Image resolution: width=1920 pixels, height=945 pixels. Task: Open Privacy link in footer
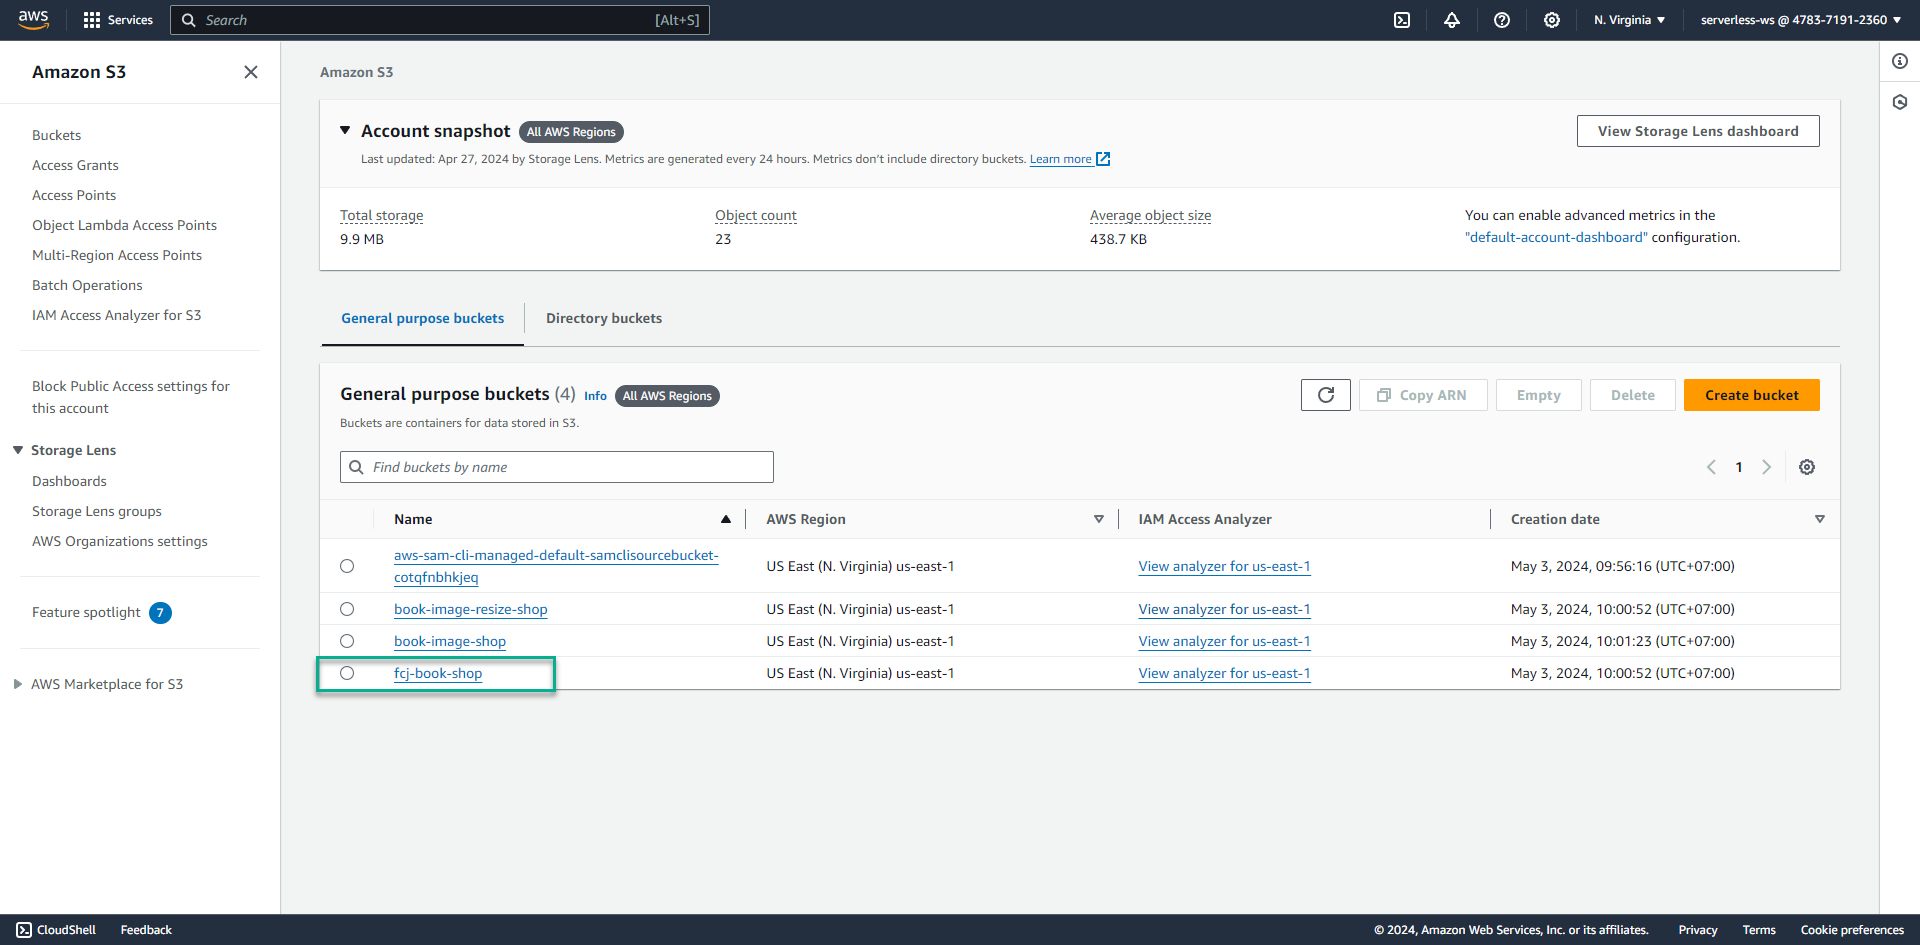pyautogui.click(x=1698, y=930)
